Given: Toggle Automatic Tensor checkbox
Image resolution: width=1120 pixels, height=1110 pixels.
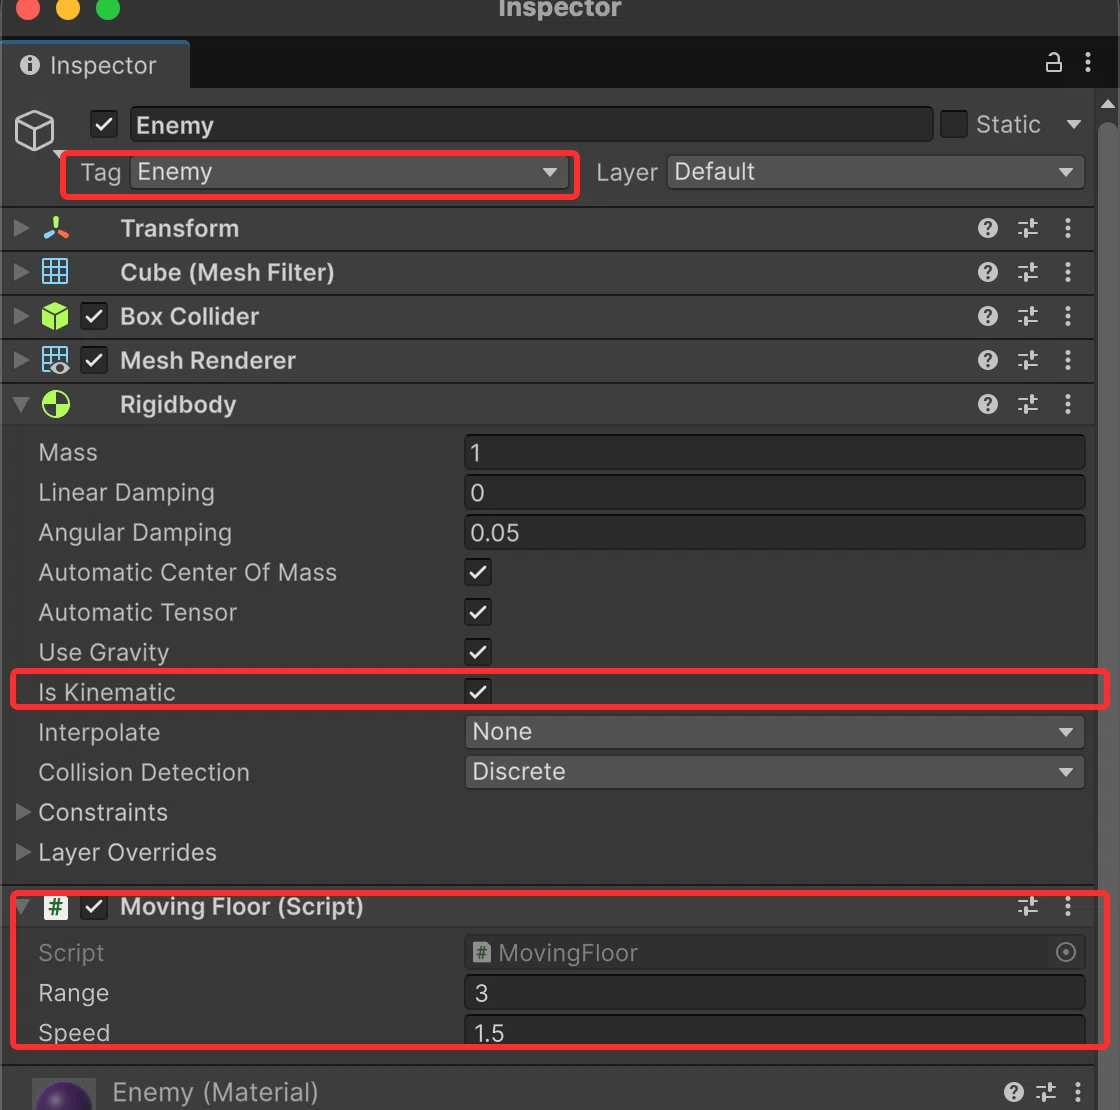Looking at the screenshot, I should pos(478,612).
